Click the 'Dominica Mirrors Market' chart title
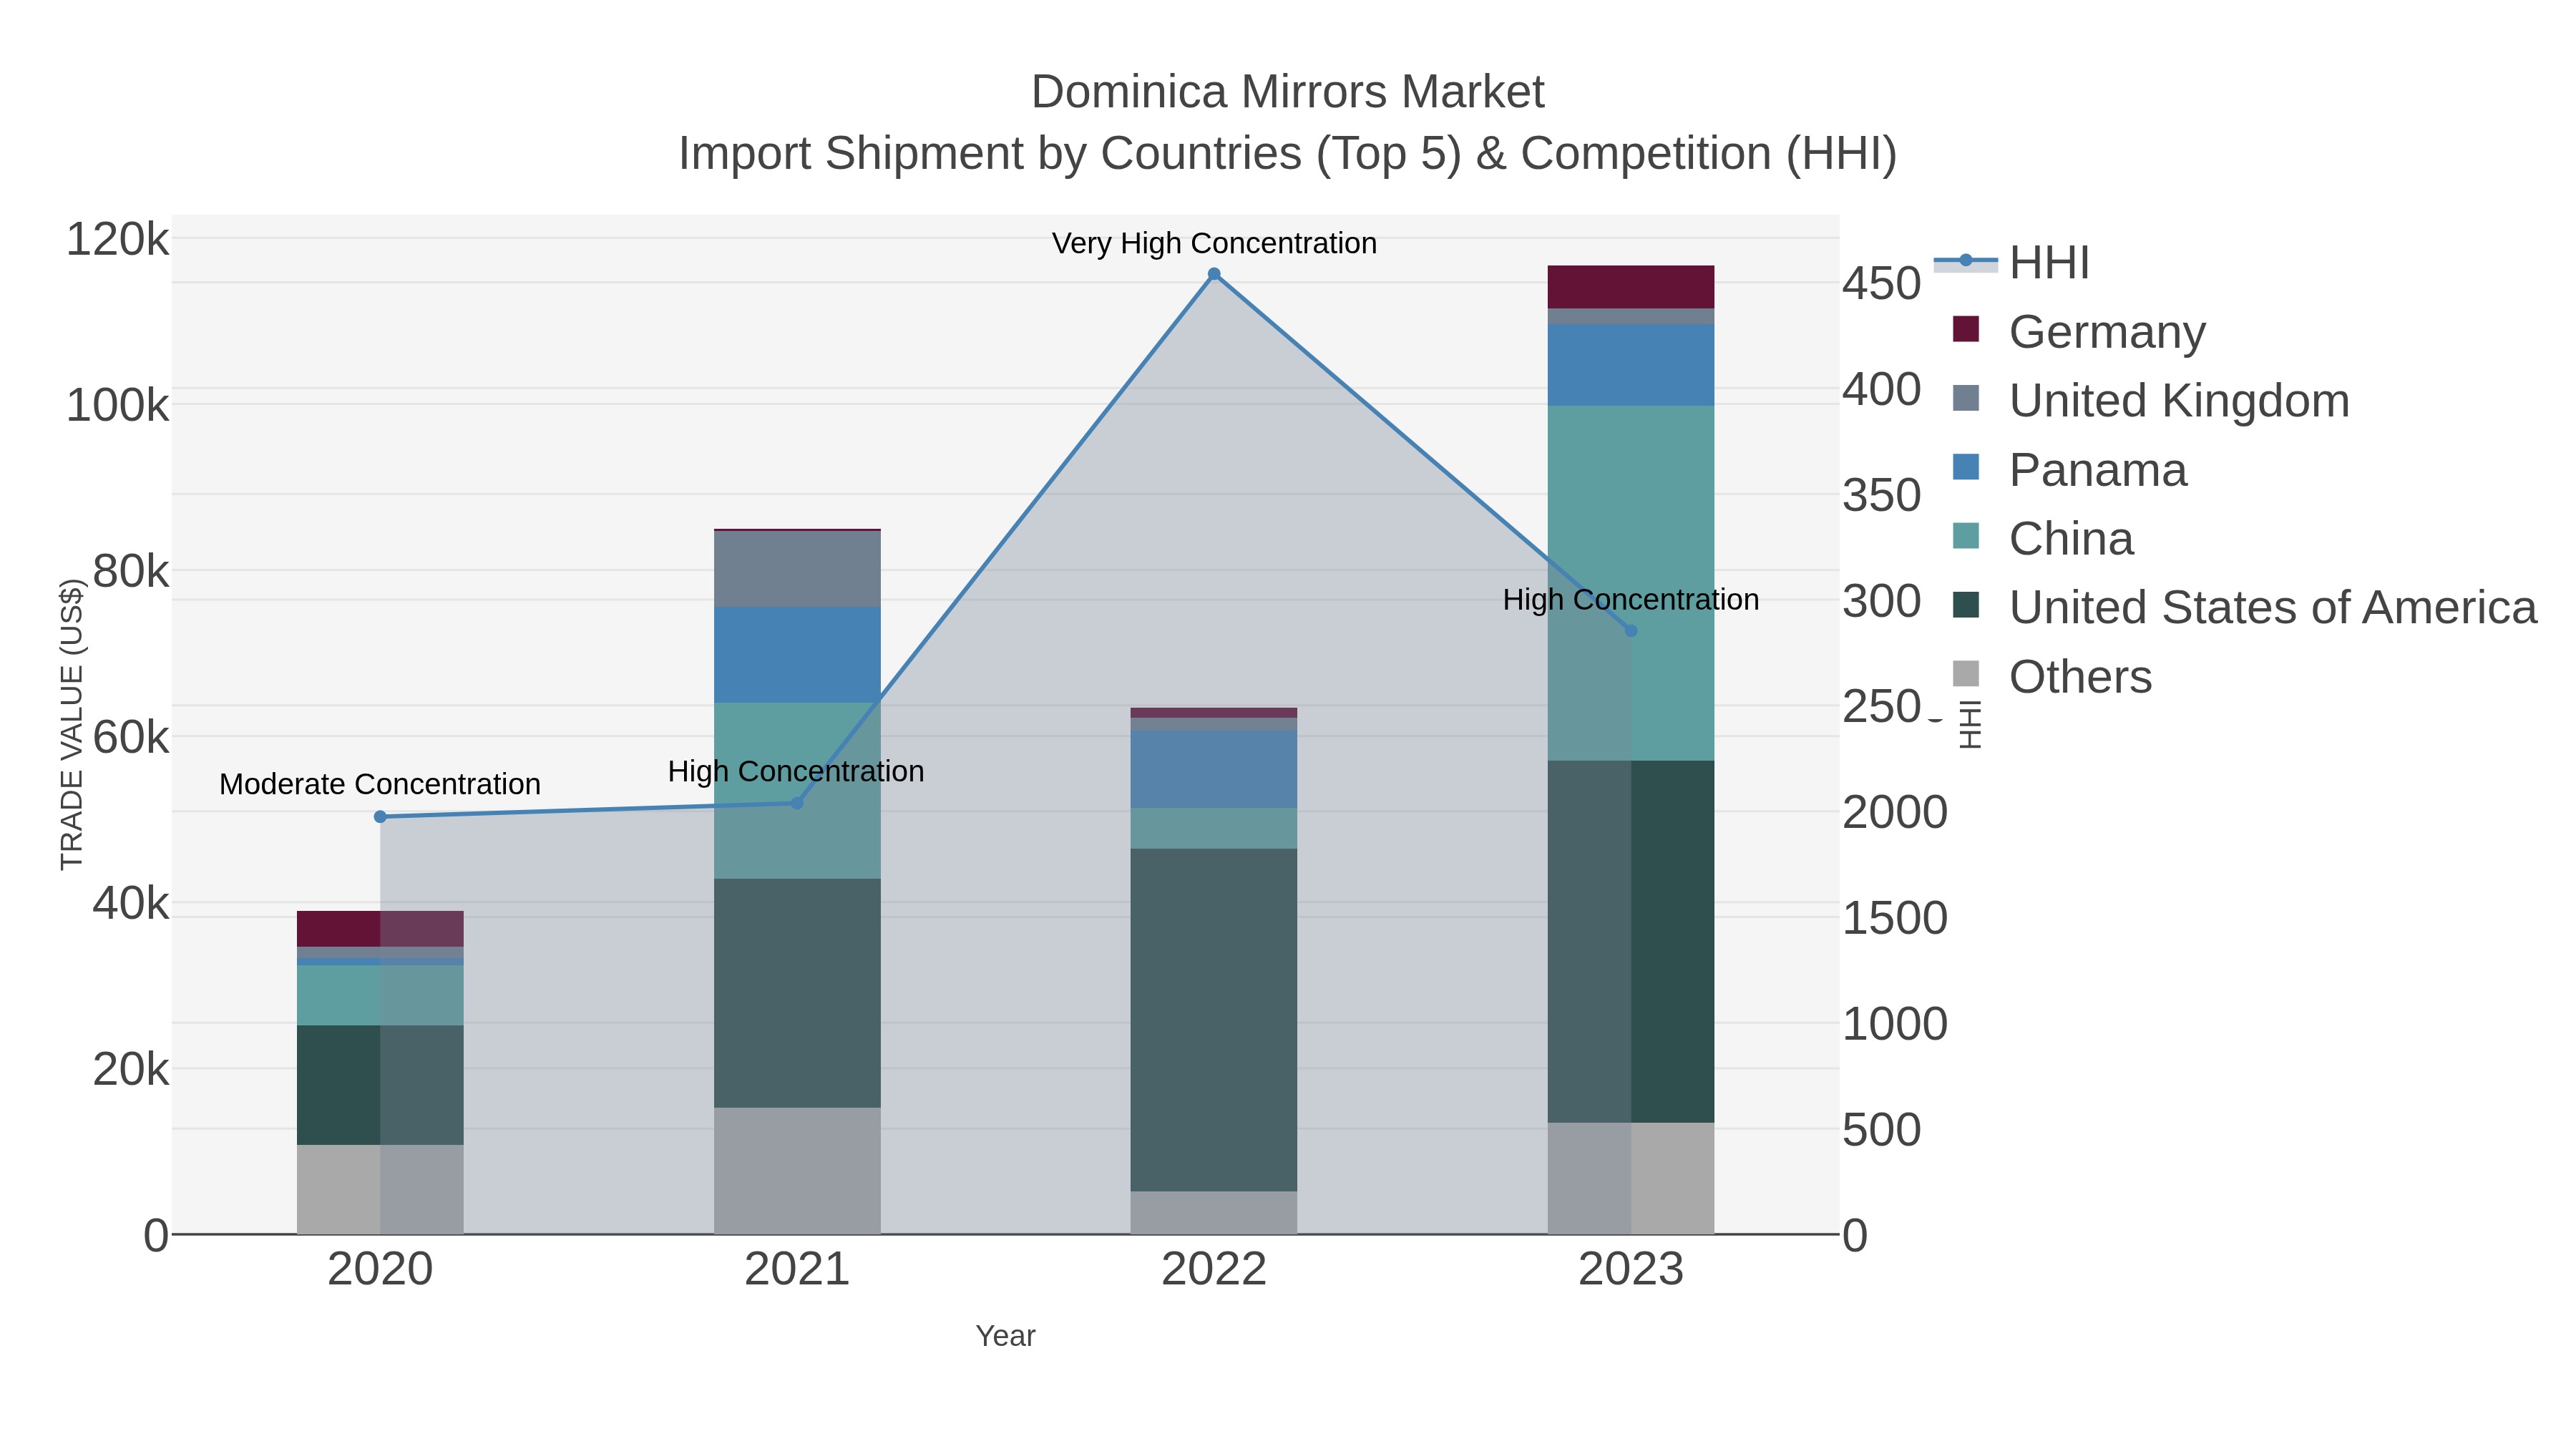The width and height of the screenshot is (2576, 1449). 1288,92
